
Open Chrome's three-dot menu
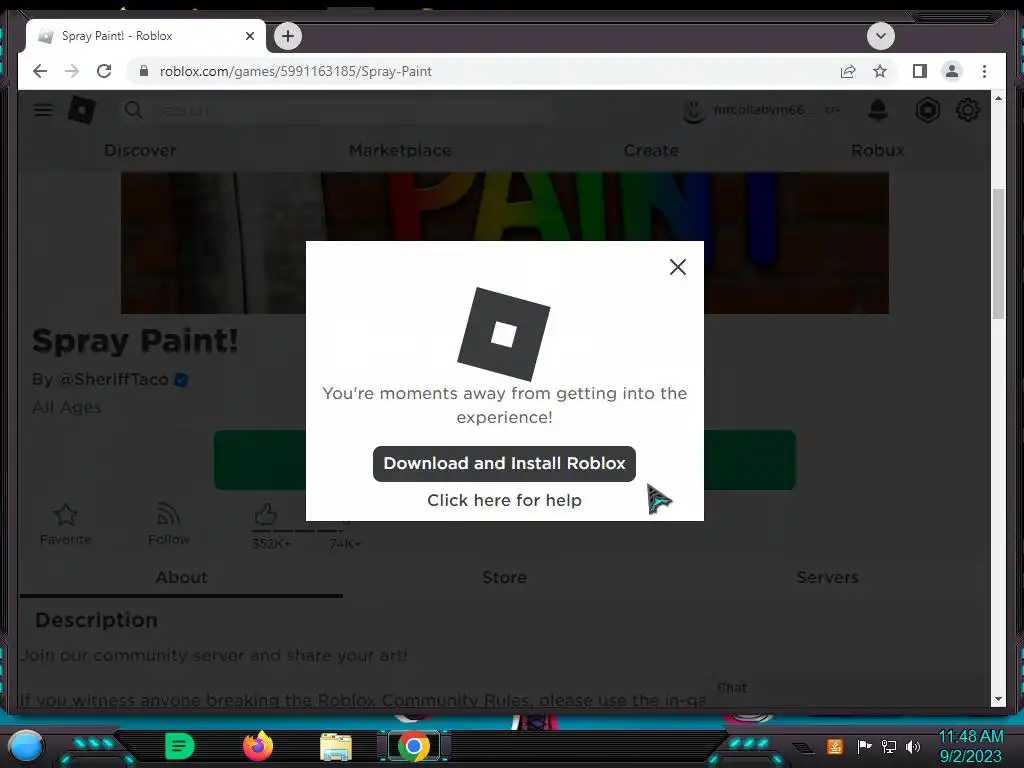click(x=984, y=71)
